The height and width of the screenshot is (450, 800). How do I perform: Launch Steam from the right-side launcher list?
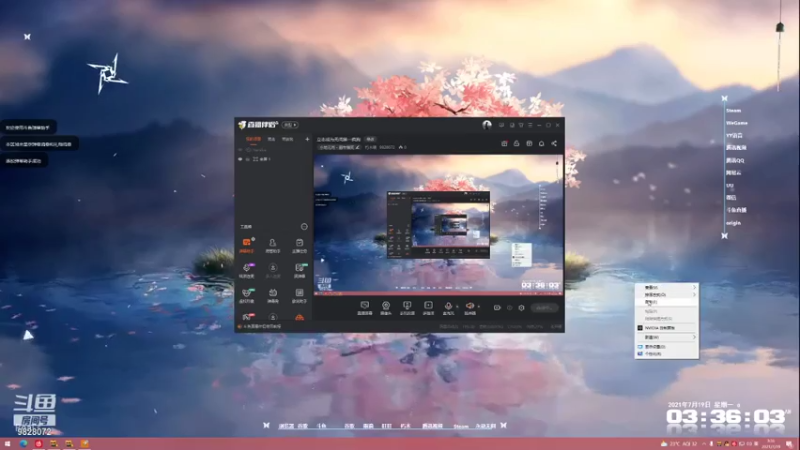coord(734,111)
